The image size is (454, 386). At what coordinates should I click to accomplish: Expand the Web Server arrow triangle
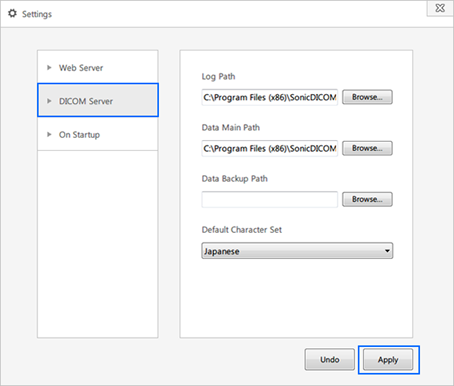pyautogui.click(x=49, y=68)
